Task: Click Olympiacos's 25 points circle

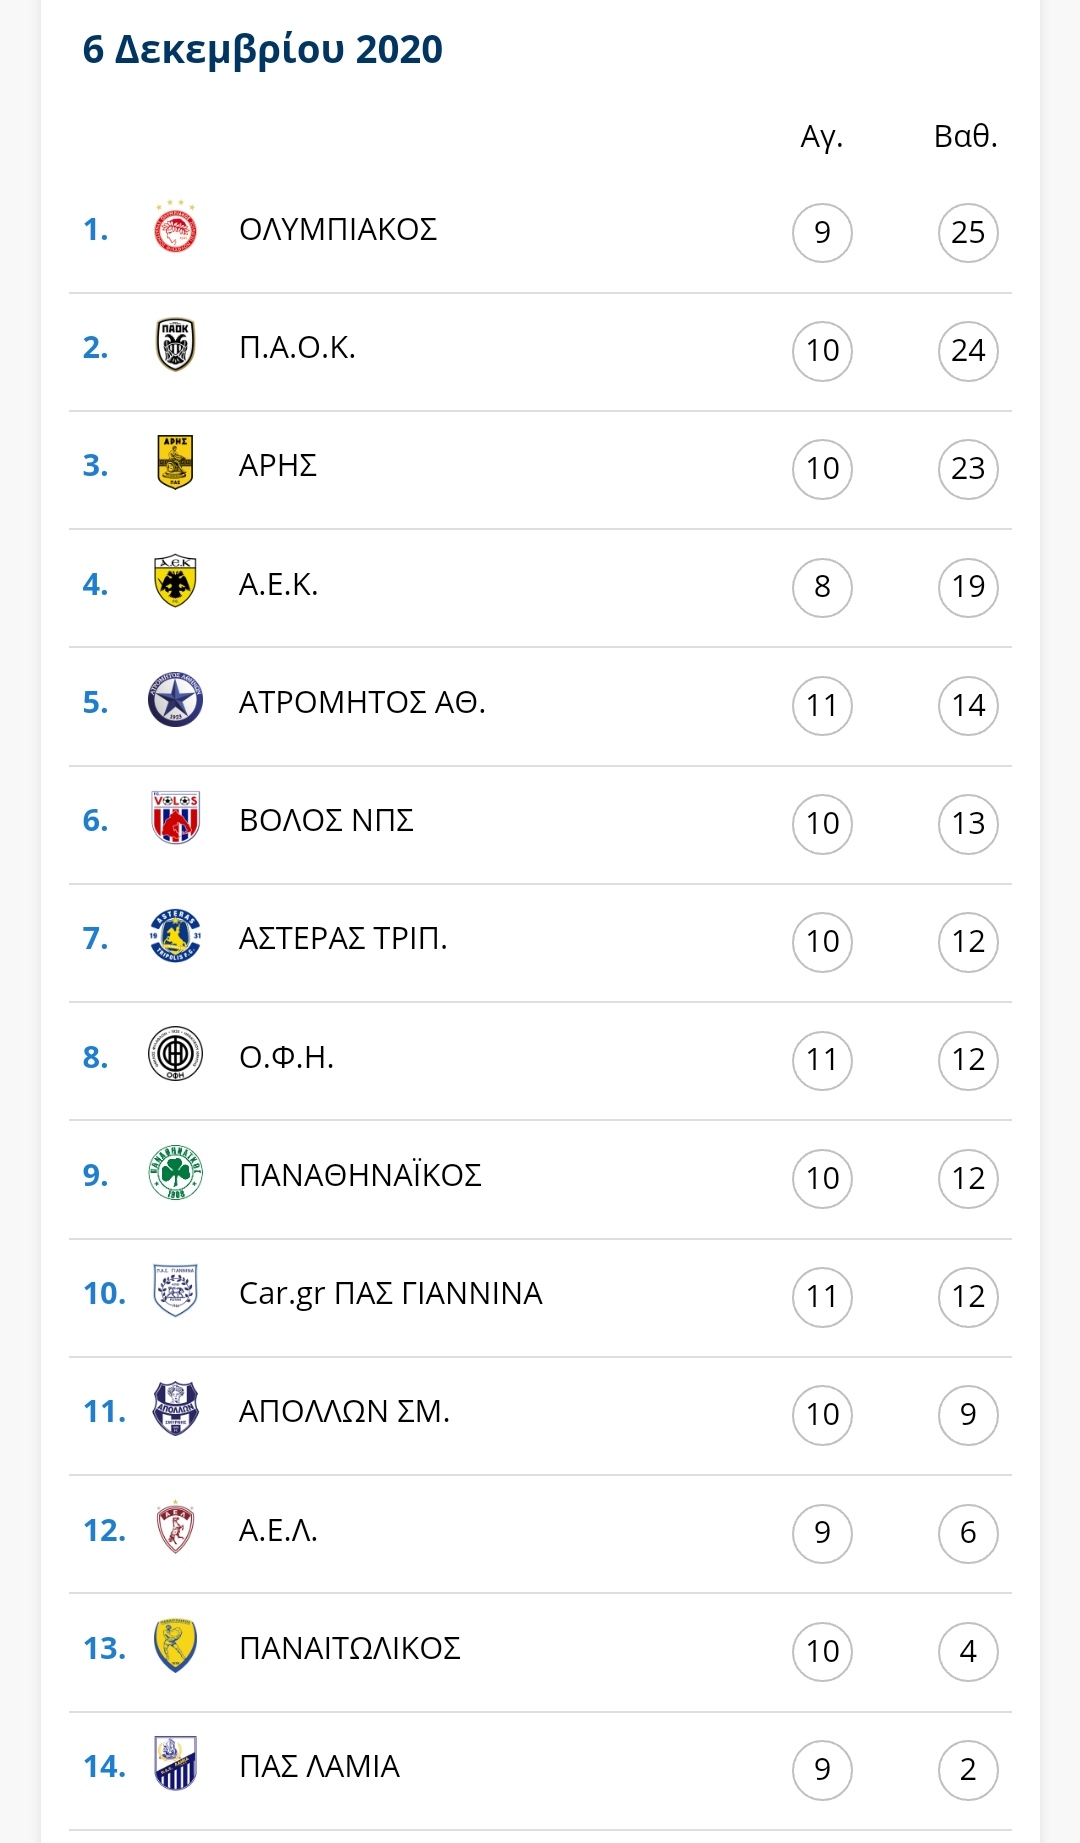Action: coord(968,232)
